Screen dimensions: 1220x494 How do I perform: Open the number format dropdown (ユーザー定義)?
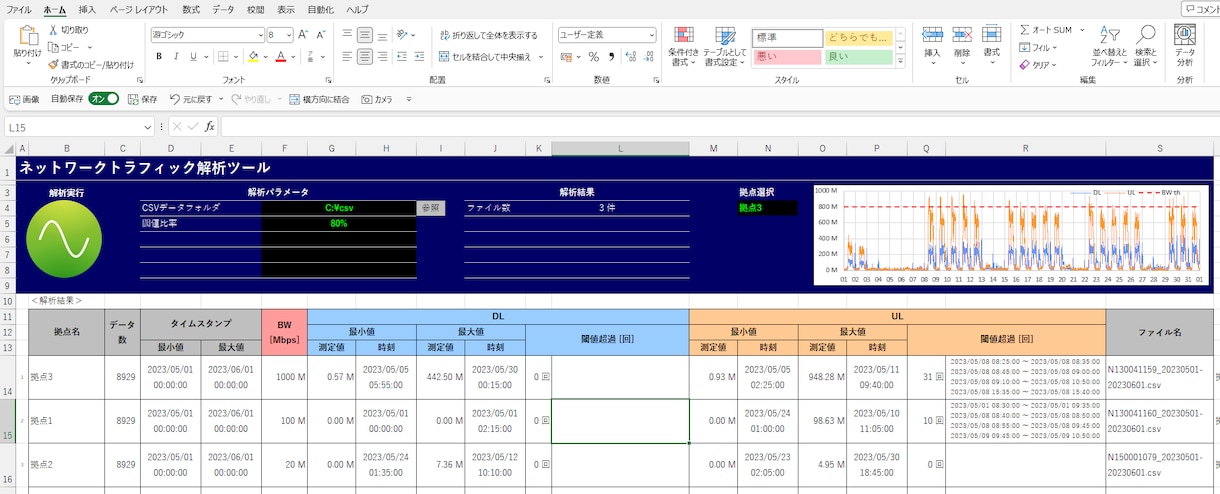pos(651,35)
